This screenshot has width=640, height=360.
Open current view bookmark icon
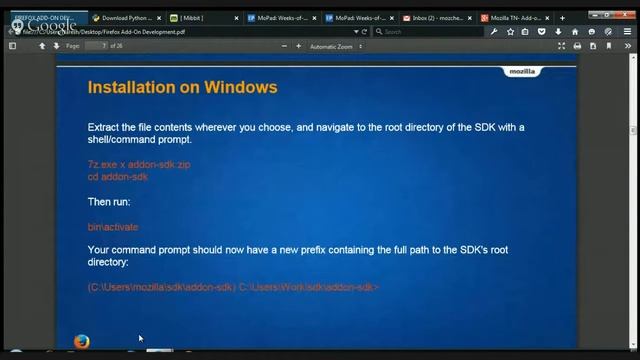[609, 46]
